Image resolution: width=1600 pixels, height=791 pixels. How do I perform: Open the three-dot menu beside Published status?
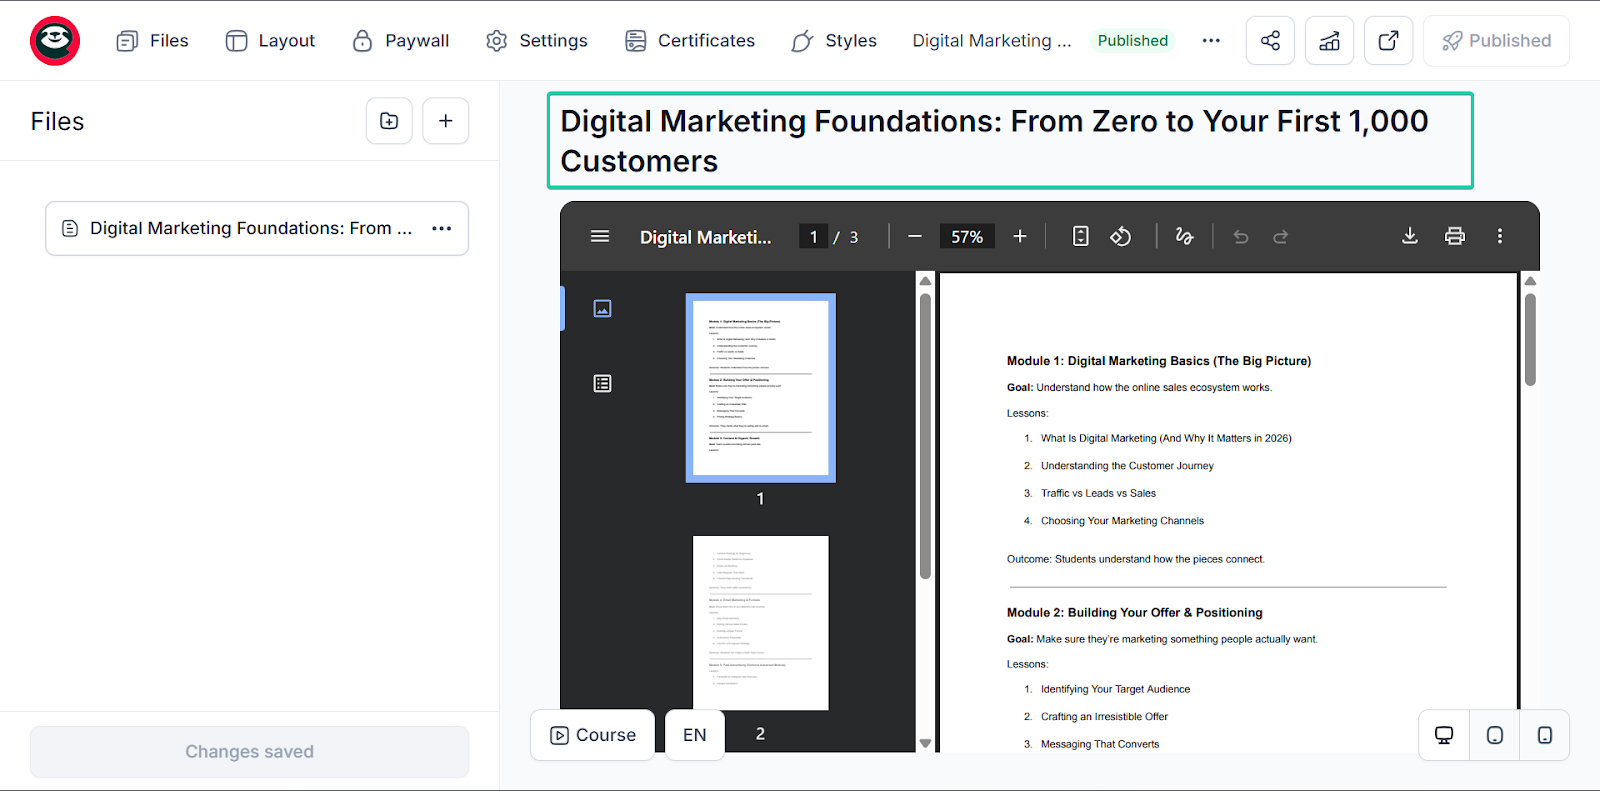coord(1211,41)
